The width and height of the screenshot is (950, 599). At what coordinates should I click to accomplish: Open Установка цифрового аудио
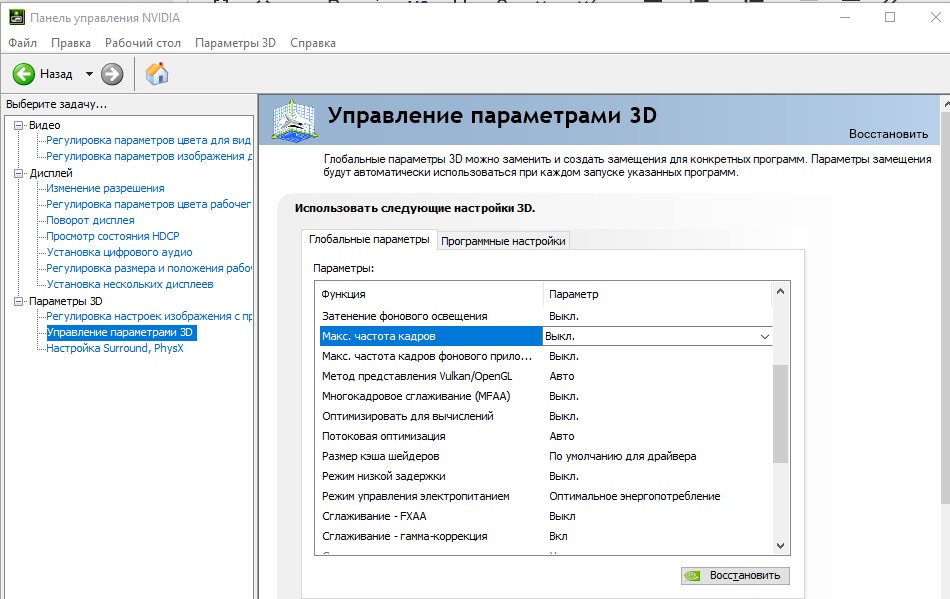pos(119,252)
